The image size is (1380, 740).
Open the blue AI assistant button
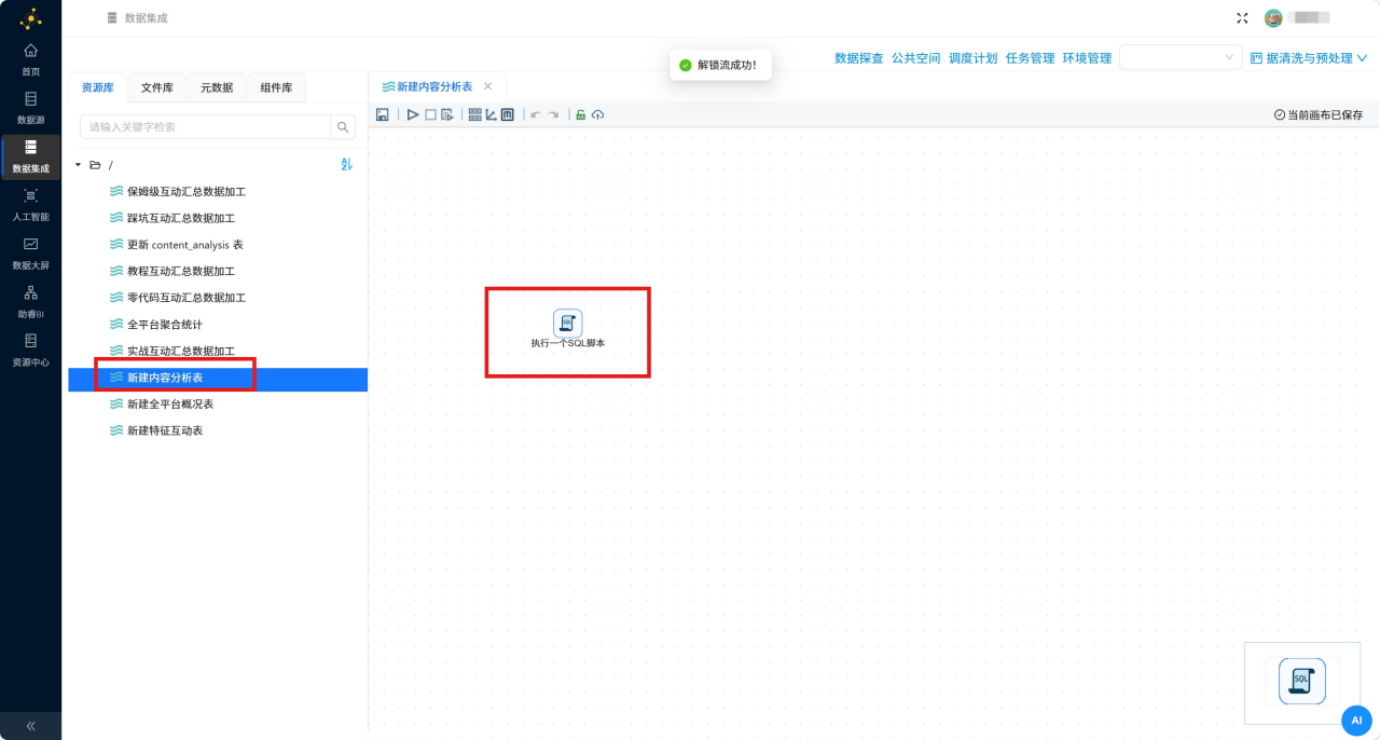coord(1356,720)
